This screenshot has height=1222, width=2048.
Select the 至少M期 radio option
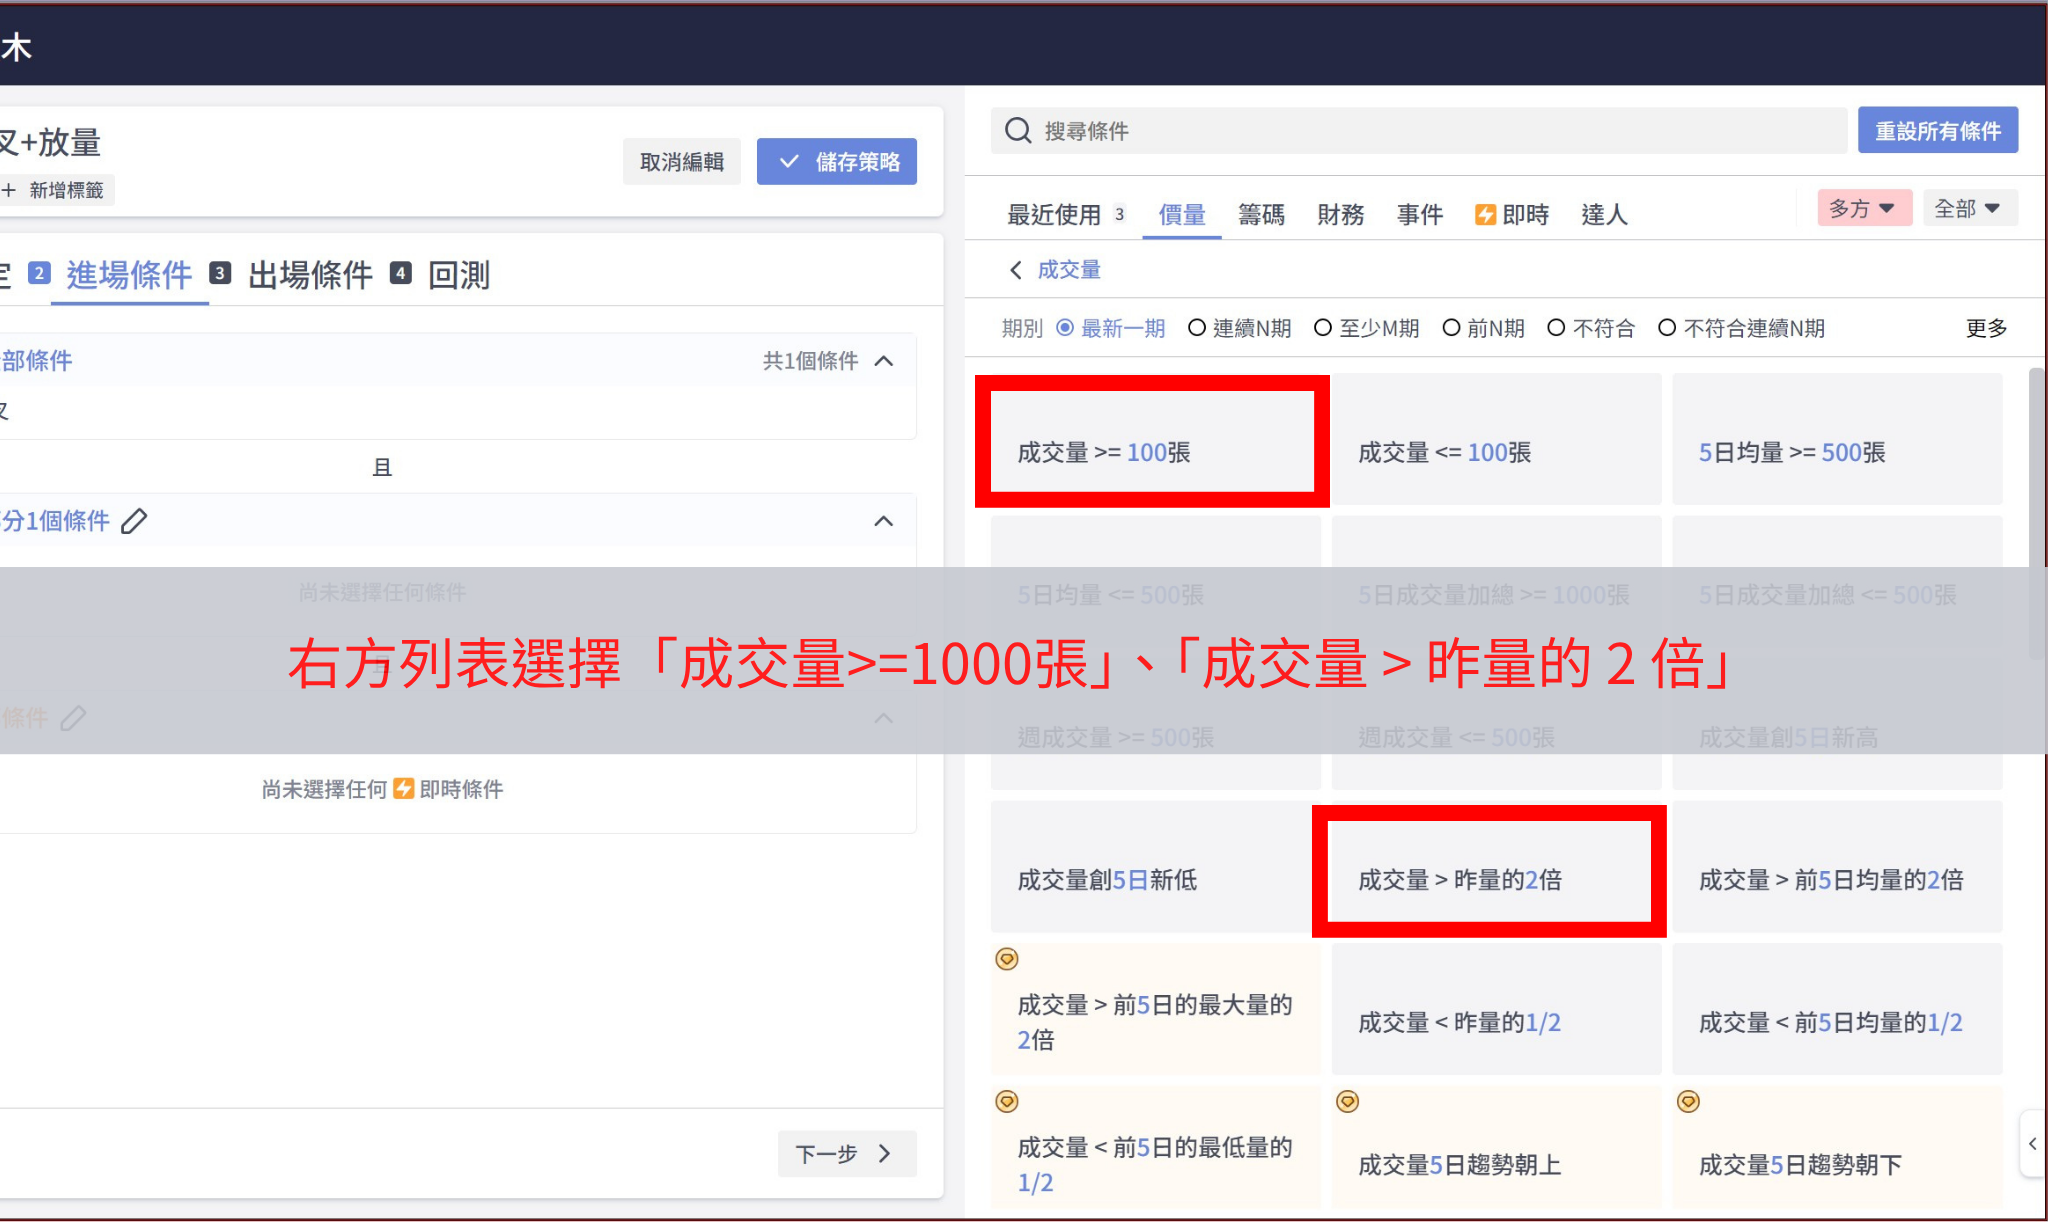coord(1323,328)
